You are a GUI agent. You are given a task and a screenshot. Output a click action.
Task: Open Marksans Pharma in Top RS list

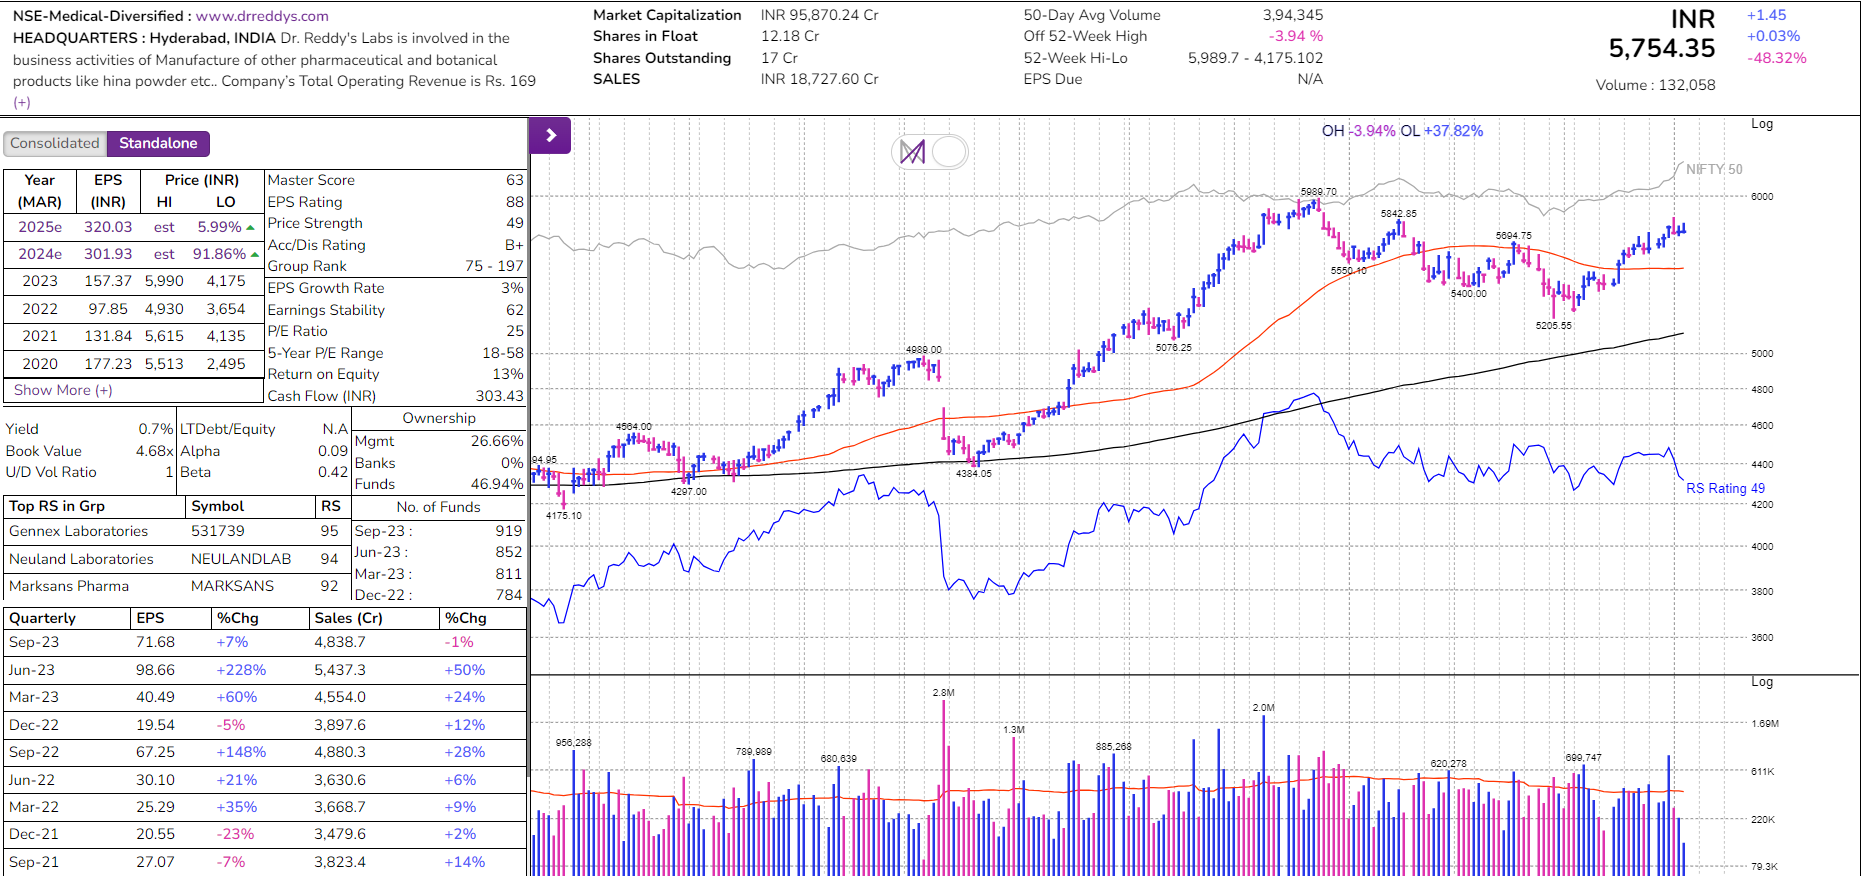[69, 586]
